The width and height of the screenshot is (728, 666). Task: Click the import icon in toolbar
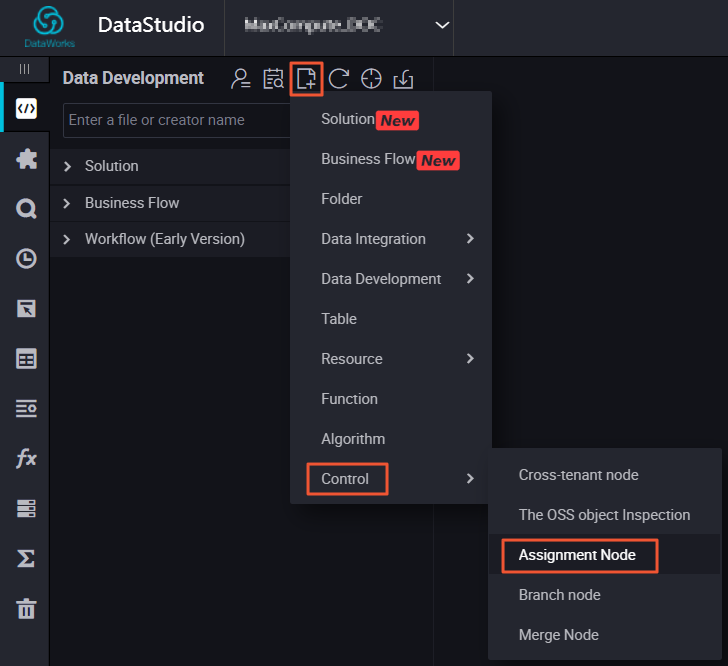pyautogui.click(x=404, y=79)
